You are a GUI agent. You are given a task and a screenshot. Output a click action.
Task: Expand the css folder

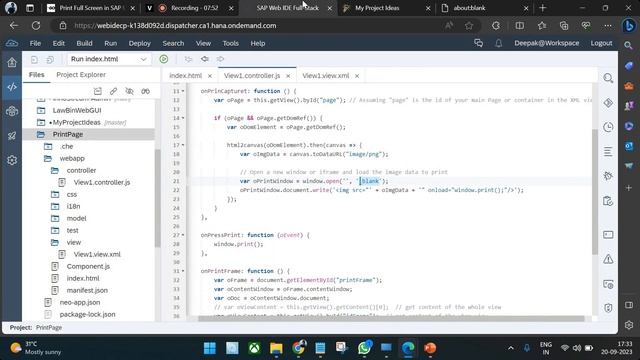[55, 194]
